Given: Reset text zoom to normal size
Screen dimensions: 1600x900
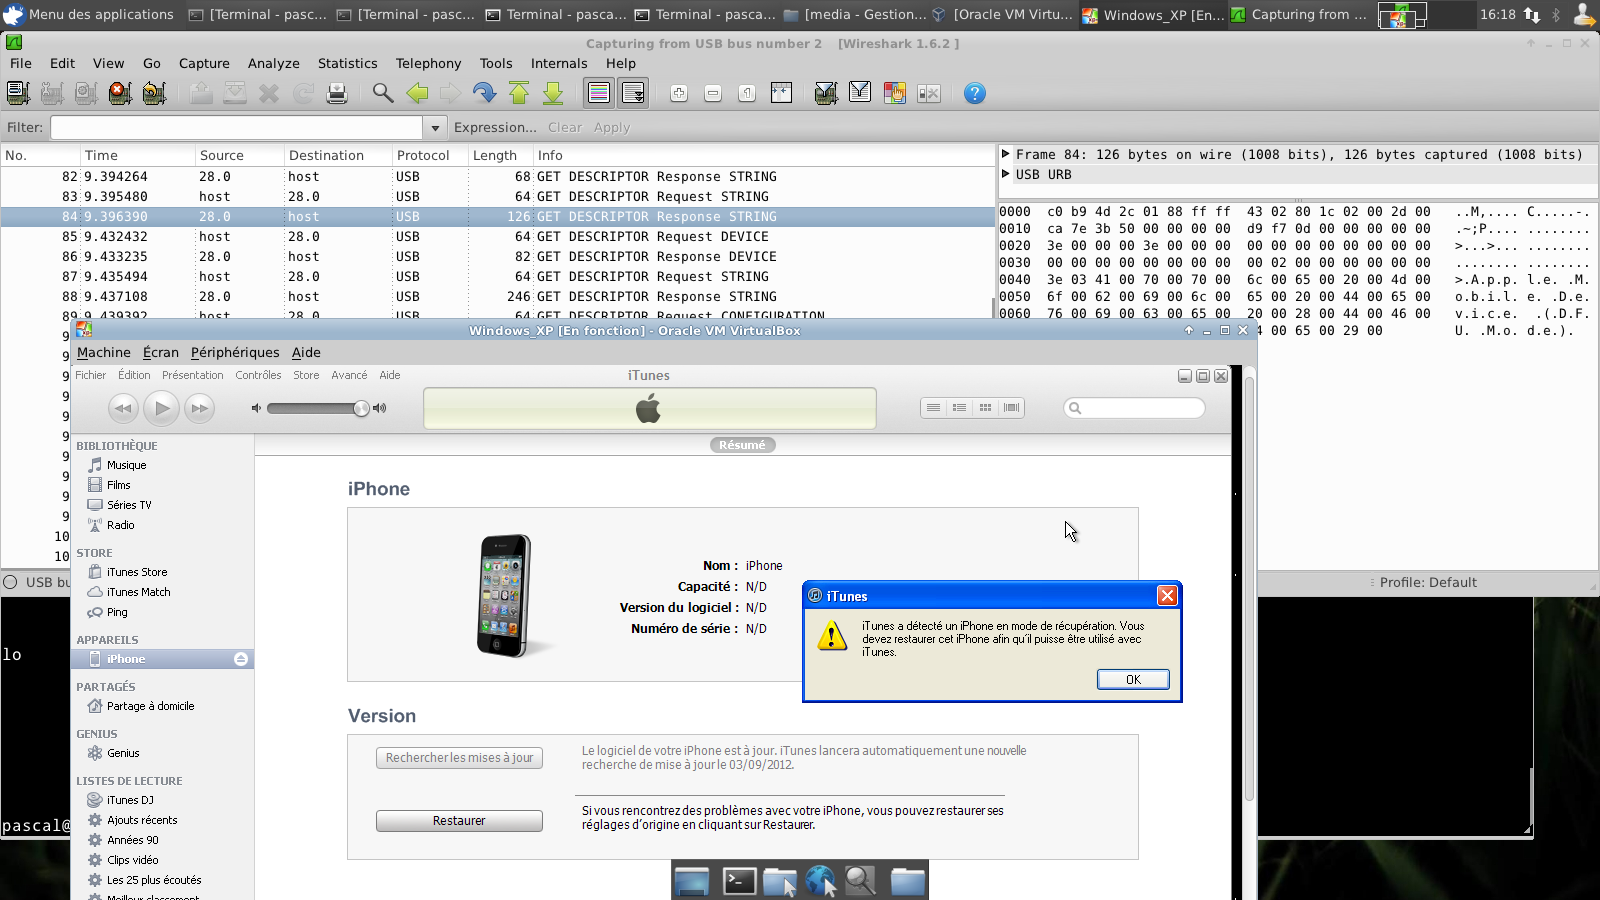Looking at the screenshot, I should coord(747,93).
